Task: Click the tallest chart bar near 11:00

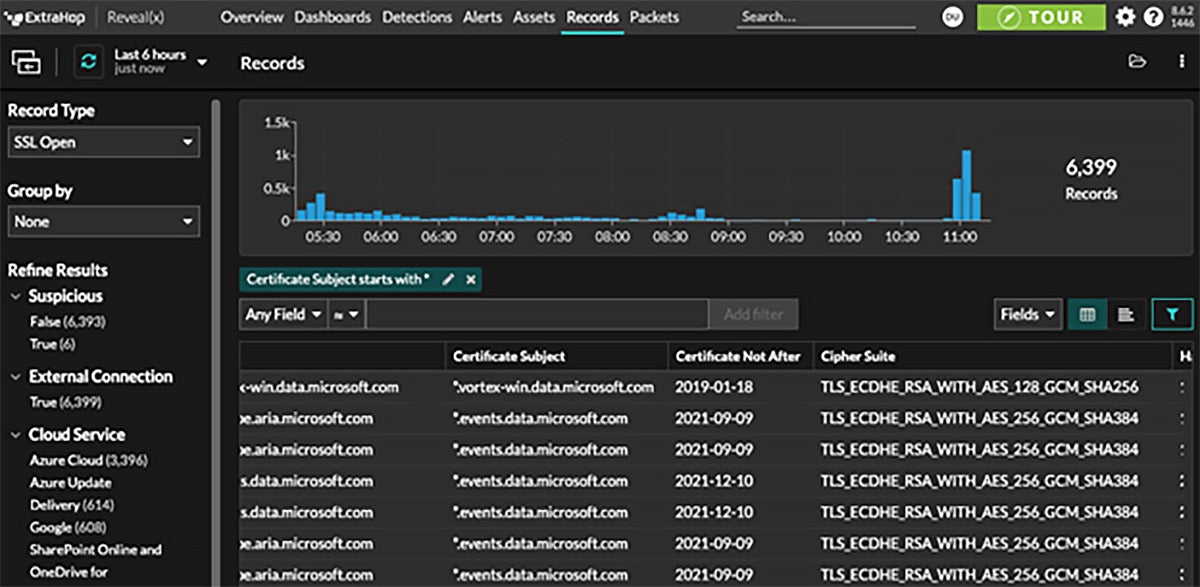Action: [x=966, y=185]
